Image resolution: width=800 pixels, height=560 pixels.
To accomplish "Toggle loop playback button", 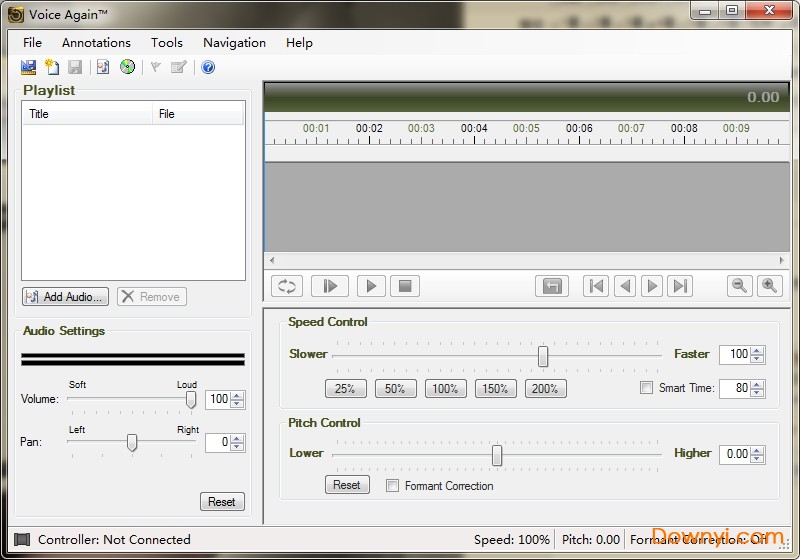I will click(x=287, y=286).
